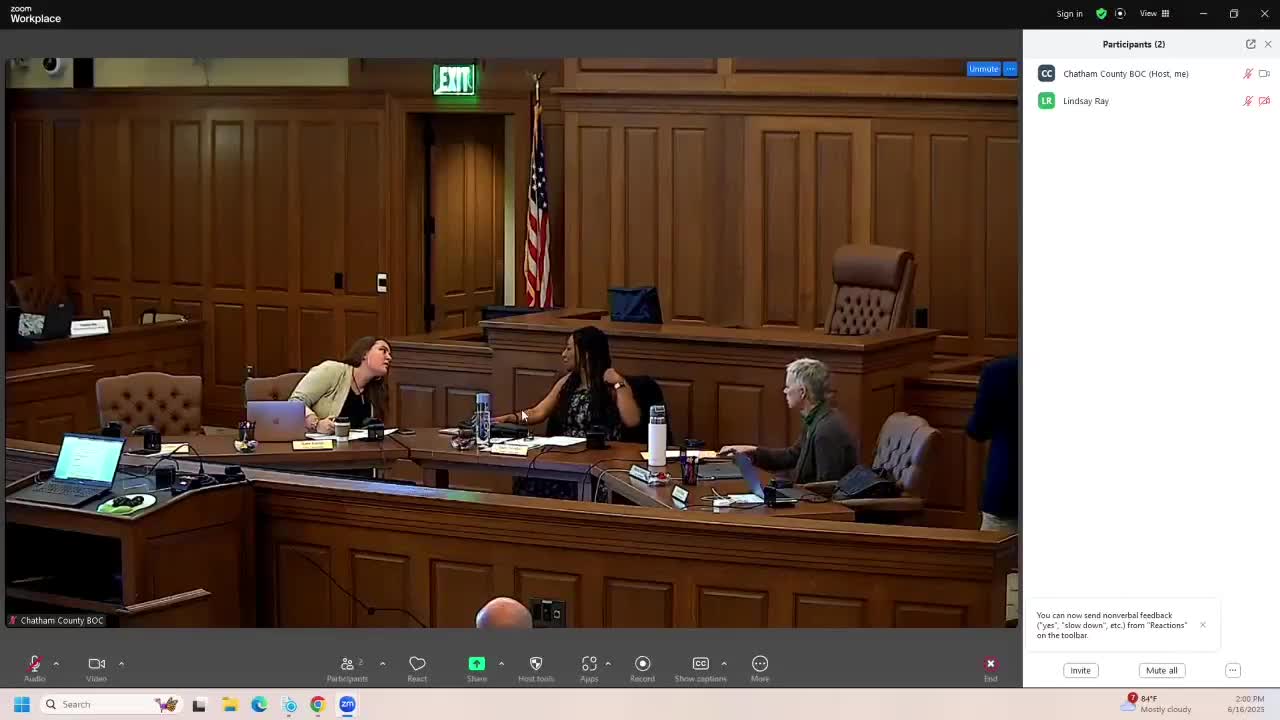This screenshot has width=1280, height=720.
Task: Click the Invite button in the Participants panel
Action: [1080, 670]
